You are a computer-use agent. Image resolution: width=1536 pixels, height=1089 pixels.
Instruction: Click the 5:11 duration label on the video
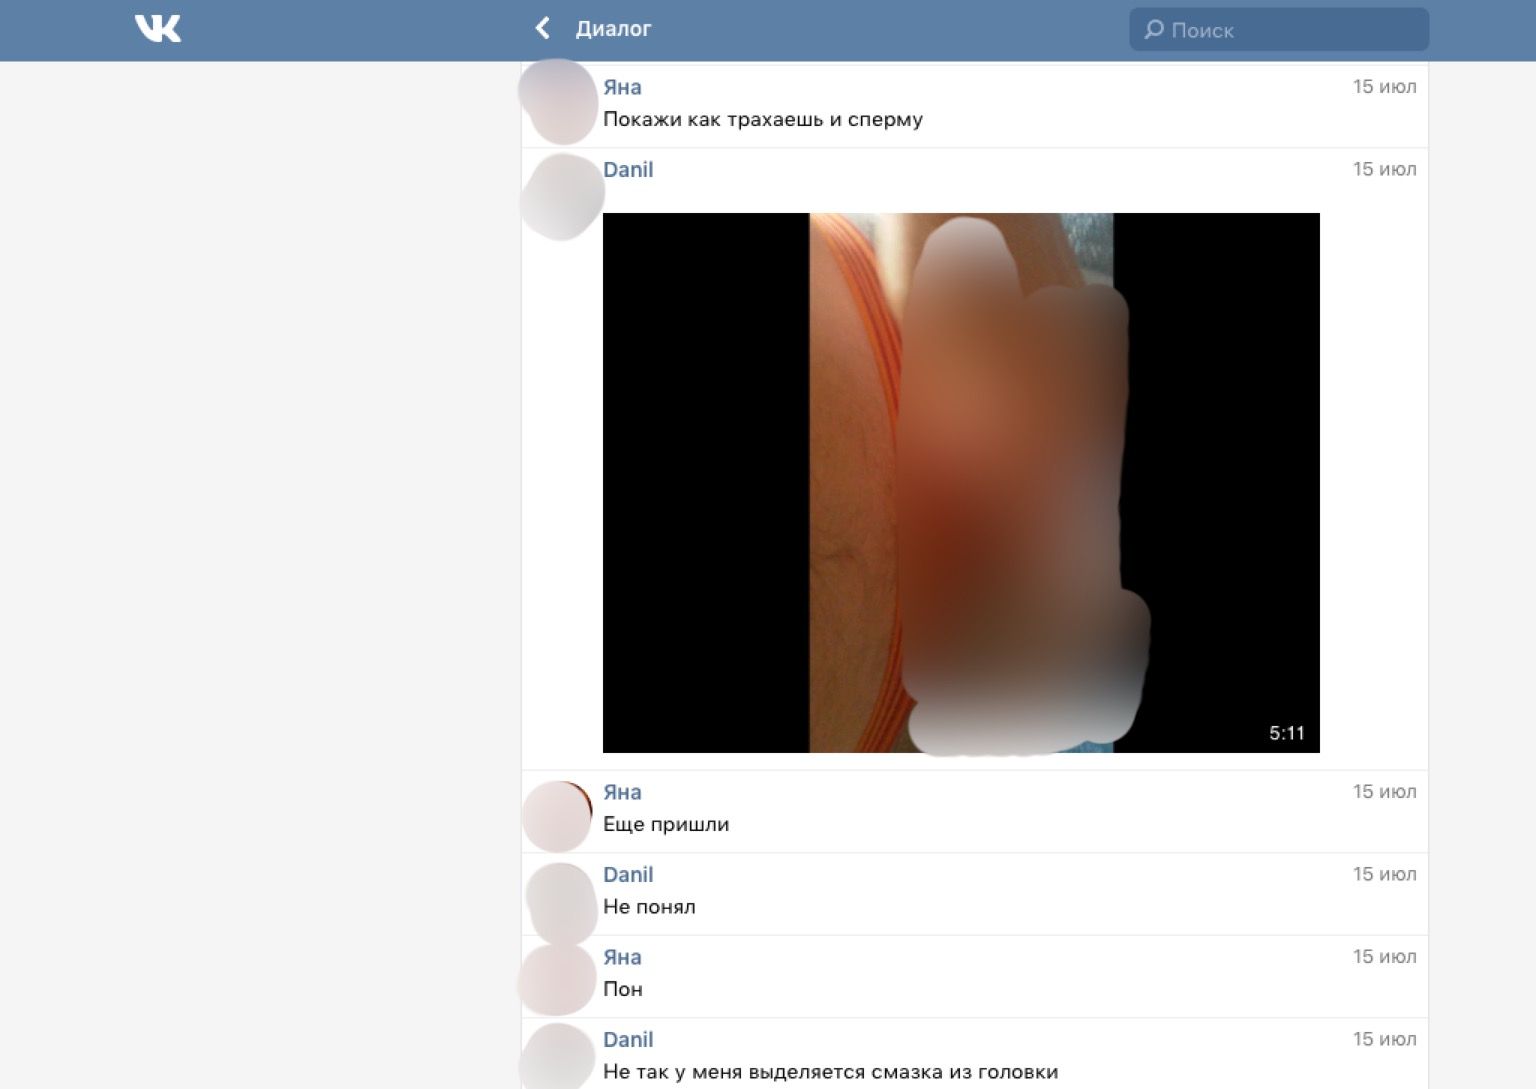(1286, 733)
